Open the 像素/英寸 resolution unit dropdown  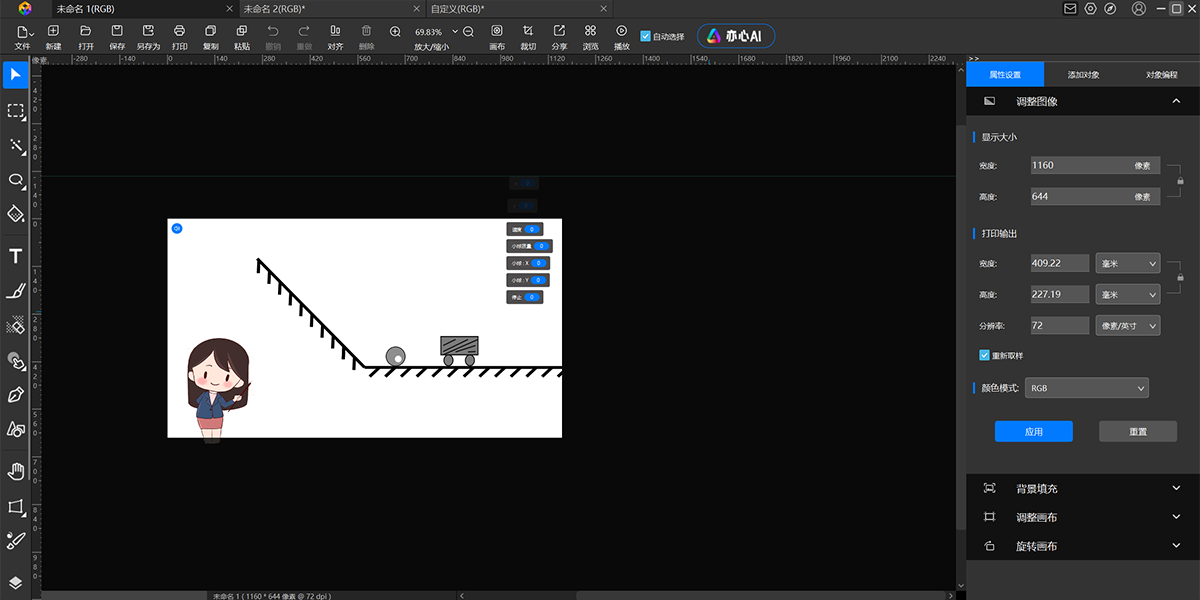pos(1128,326)
